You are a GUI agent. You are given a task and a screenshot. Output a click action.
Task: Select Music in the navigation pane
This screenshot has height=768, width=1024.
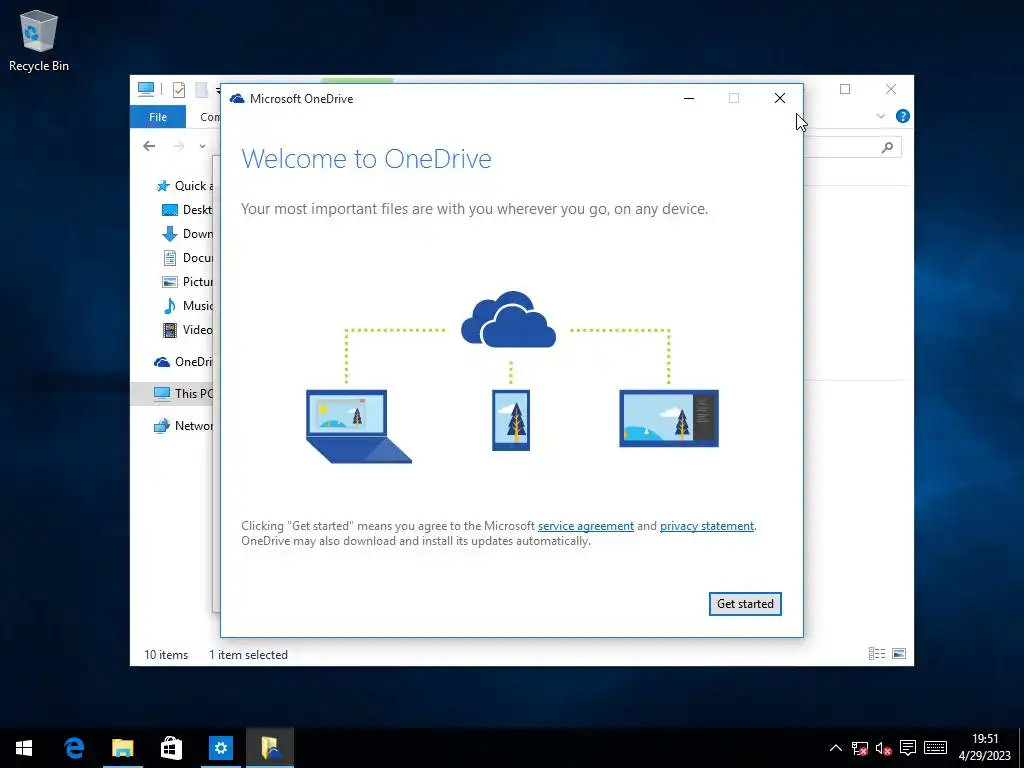point(187,306)
